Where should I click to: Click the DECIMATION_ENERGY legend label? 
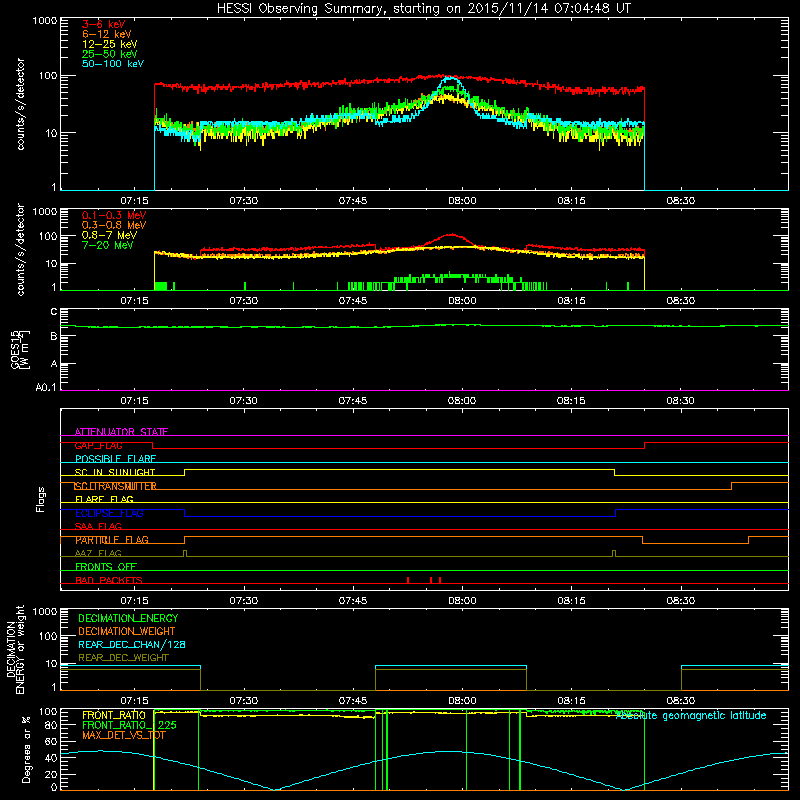128,618
